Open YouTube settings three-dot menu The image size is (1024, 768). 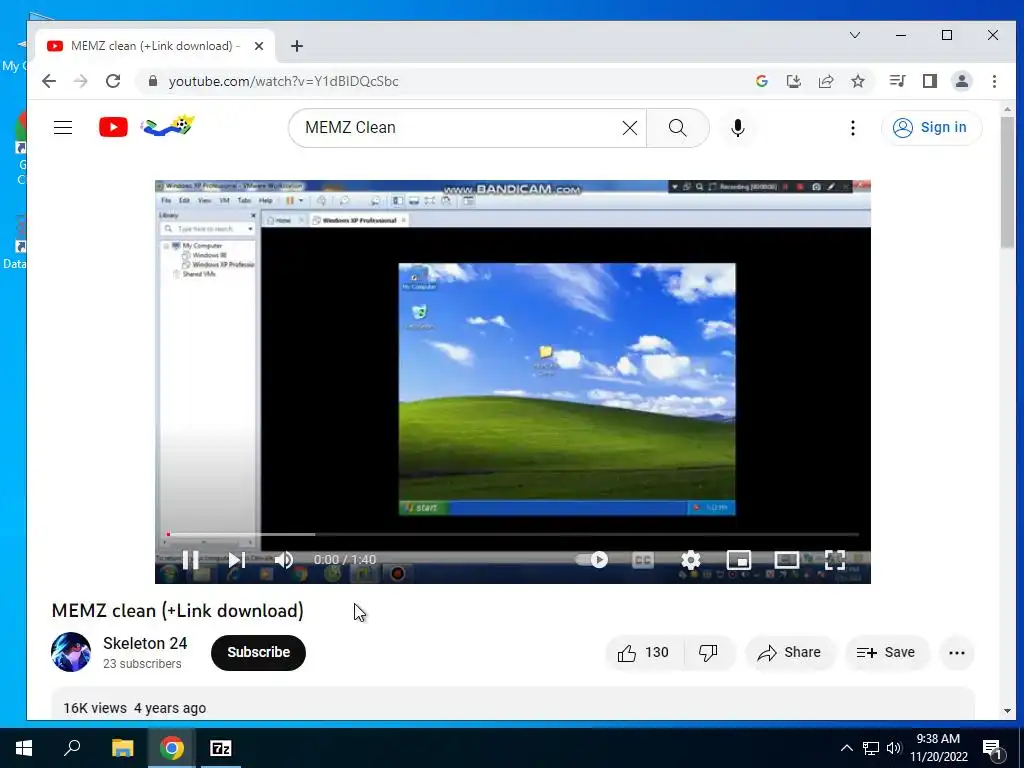tap(852, 128)
